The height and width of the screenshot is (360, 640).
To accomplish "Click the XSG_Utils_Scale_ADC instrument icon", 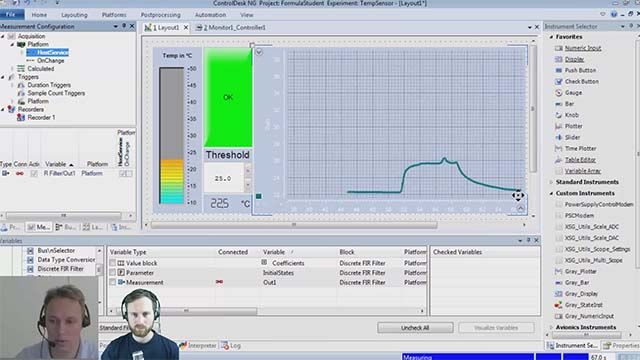I will (559, 227).
